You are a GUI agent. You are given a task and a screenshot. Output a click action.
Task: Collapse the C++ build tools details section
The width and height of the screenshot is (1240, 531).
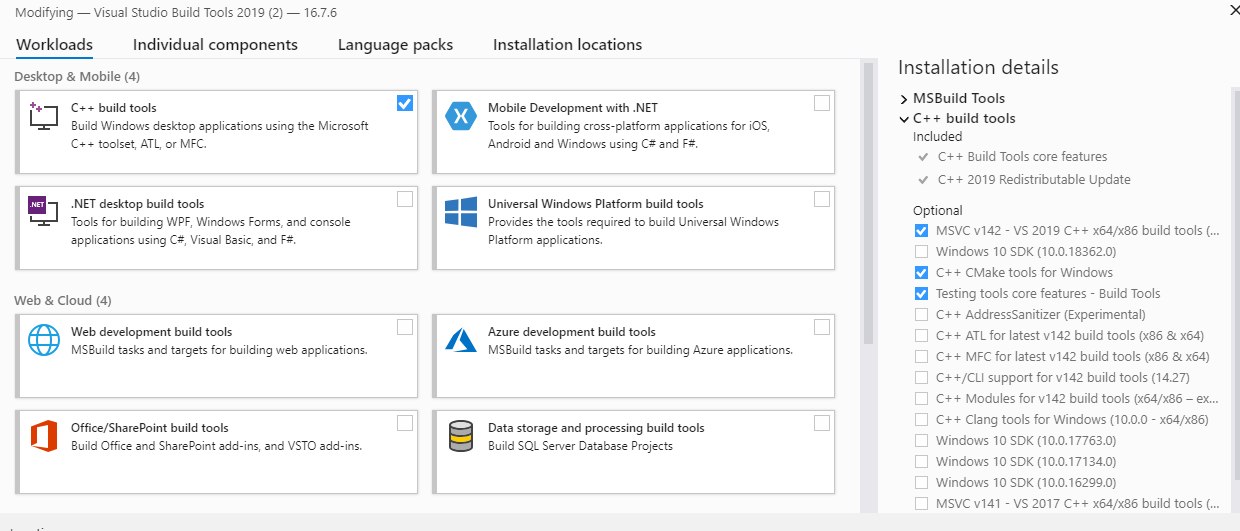click(904, 119)
